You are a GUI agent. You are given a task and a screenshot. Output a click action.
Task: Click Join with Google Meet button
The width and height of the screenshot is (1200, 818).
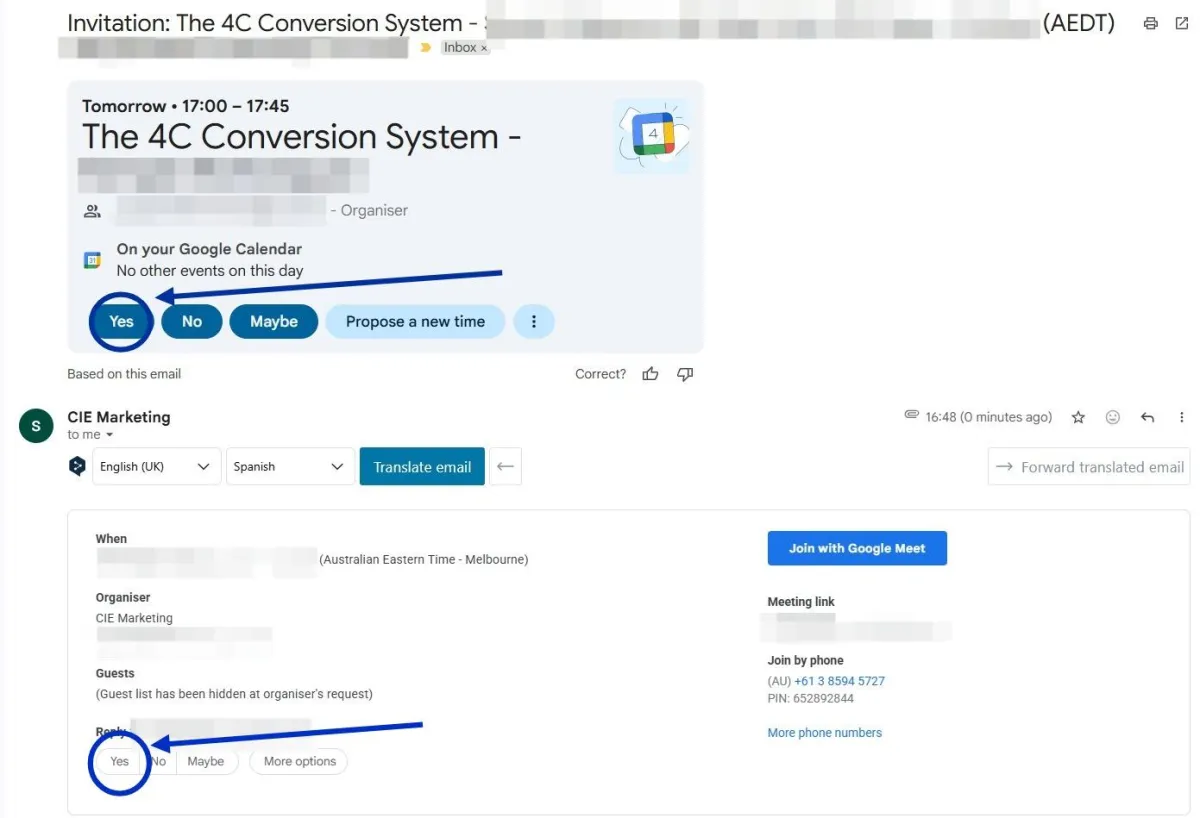857,548
